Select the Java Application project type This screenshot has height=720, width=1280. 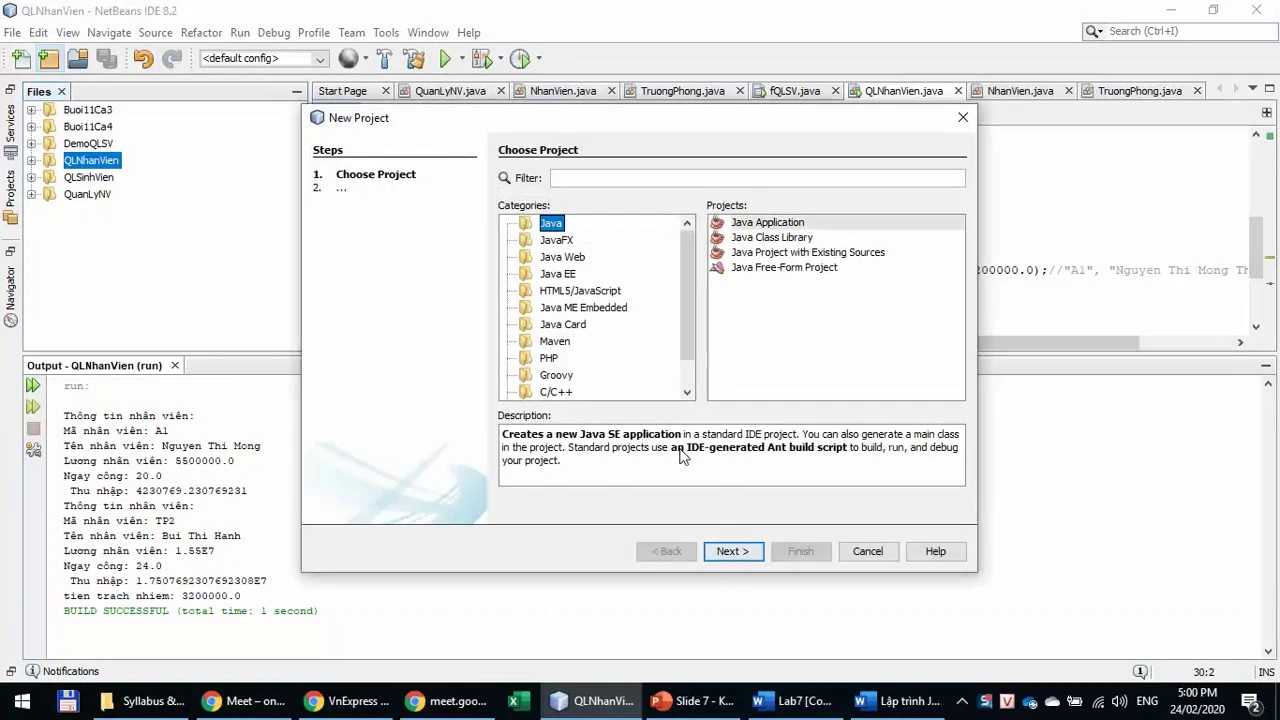[767, 223]
